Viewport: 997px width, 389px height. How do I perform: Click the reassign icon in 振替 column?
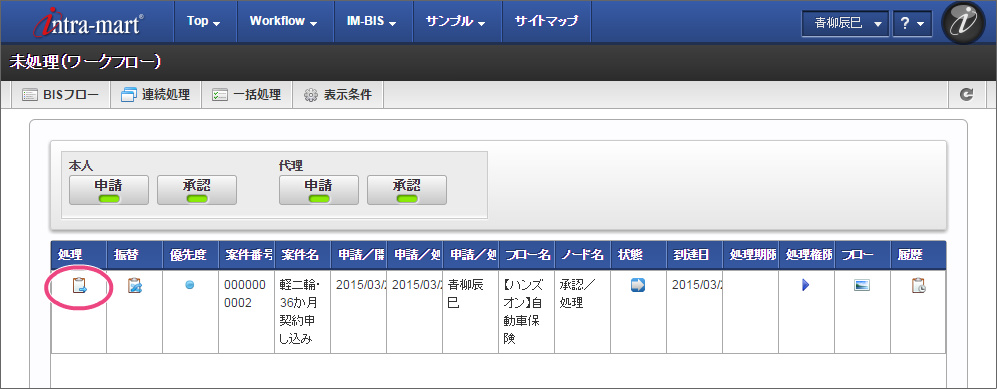(134, 286)
